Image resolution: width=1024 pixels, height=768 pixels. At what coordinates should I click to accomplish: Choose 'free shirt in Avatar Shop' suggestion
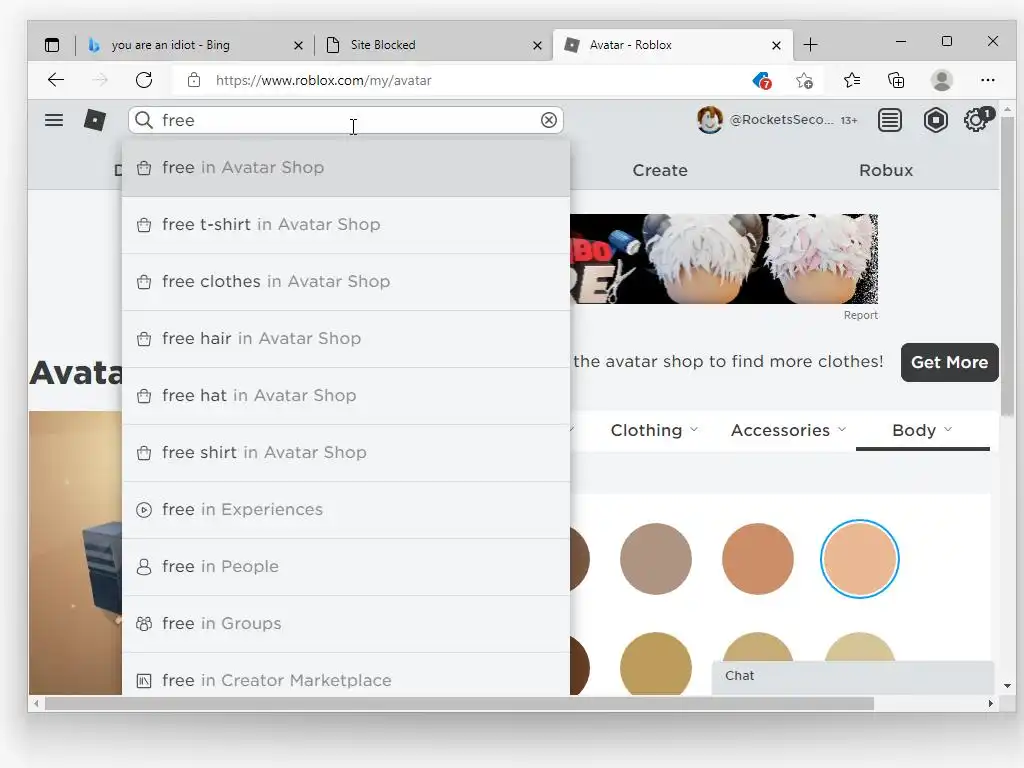pos(346,453)
